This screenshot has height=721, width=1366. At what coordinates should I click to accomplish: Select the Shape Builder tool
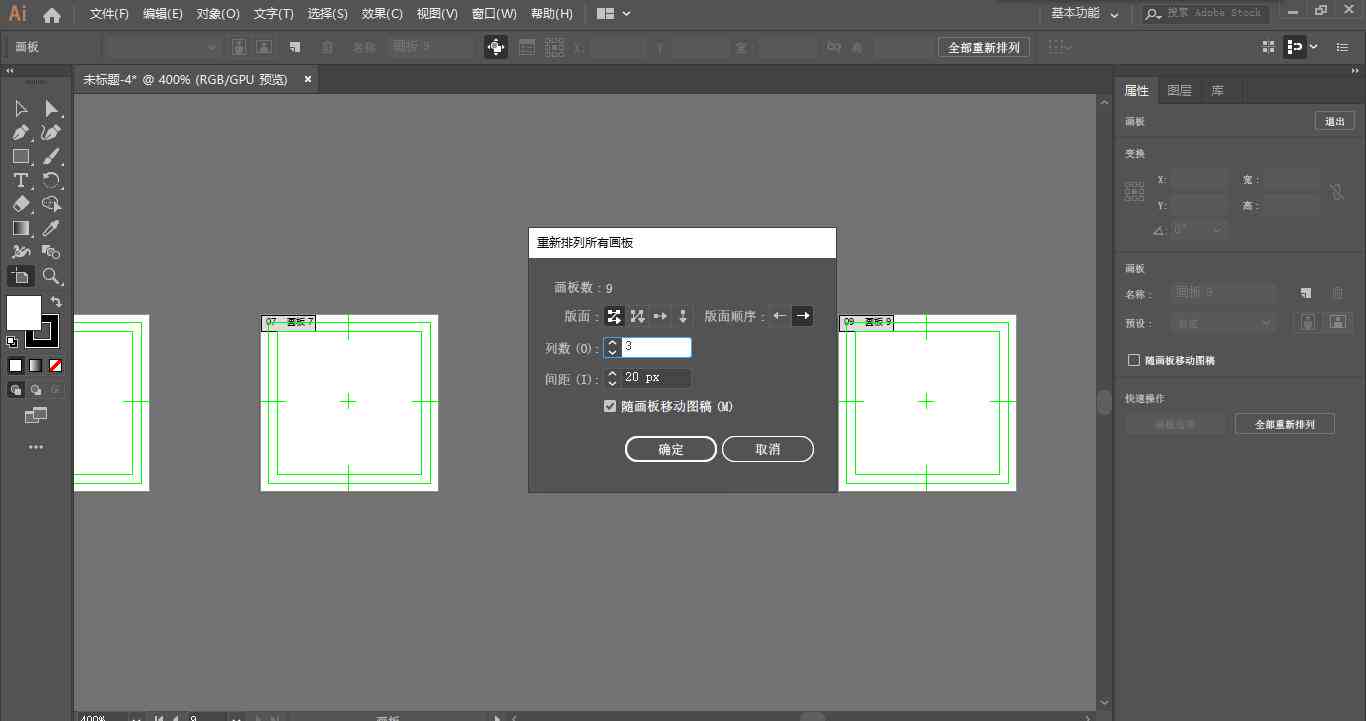pos(51,204)
